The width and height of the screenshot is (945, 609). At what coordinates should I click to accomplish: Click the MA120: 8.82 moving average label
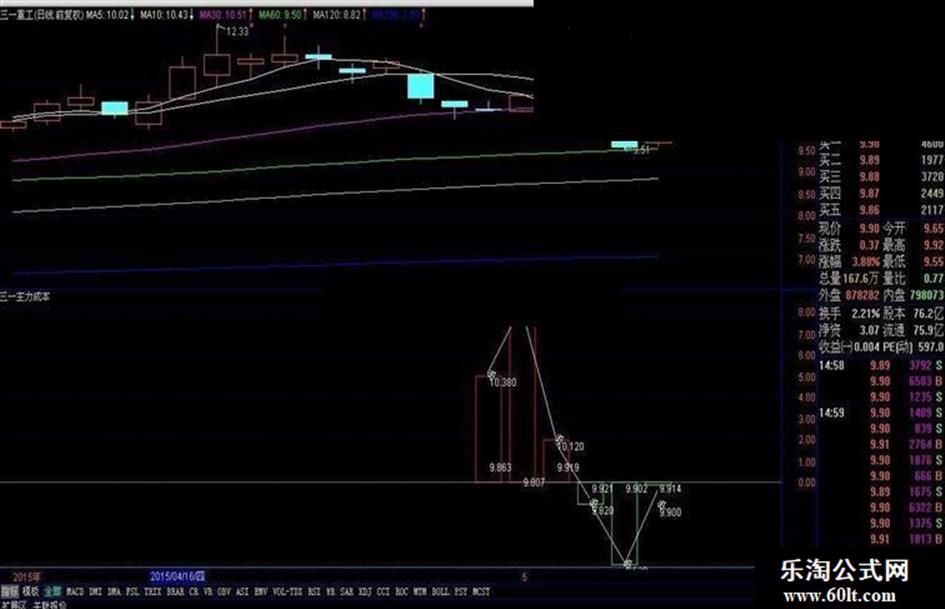(339, 14)
